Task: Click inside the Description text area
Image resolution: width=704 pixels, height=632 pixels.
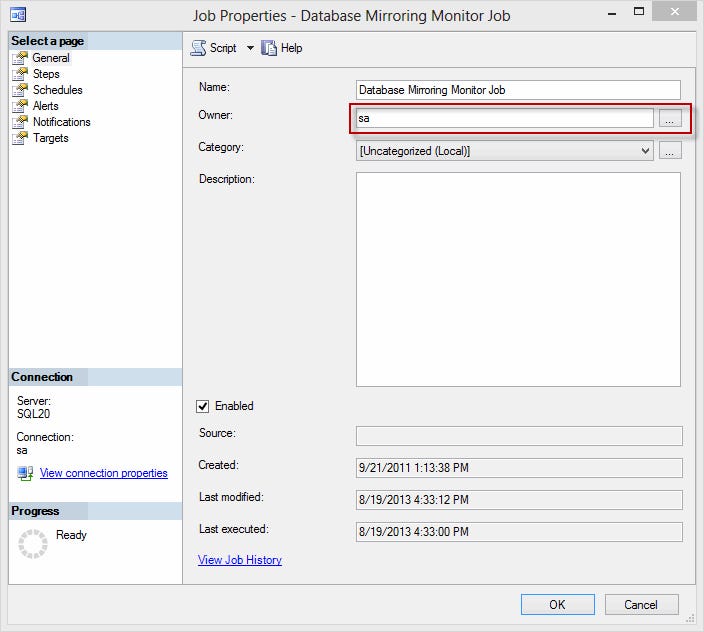Action: pyautogui.click(x=518, y=279)
